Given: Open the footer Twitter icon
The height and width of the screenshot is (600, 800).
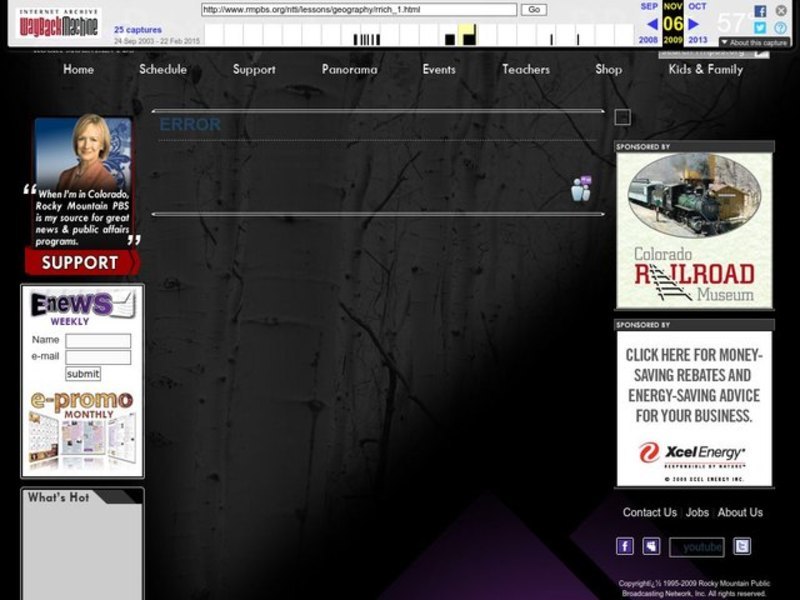Looking at the screenshot, I should 741,546.
